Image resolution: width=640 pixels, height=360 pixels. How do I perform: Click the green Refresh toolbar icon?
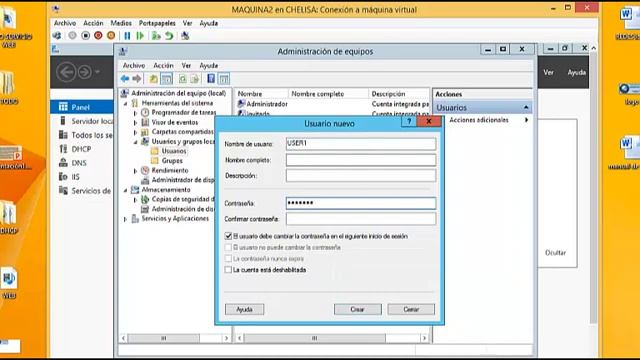pyautogui.click(x=182, y=79)
